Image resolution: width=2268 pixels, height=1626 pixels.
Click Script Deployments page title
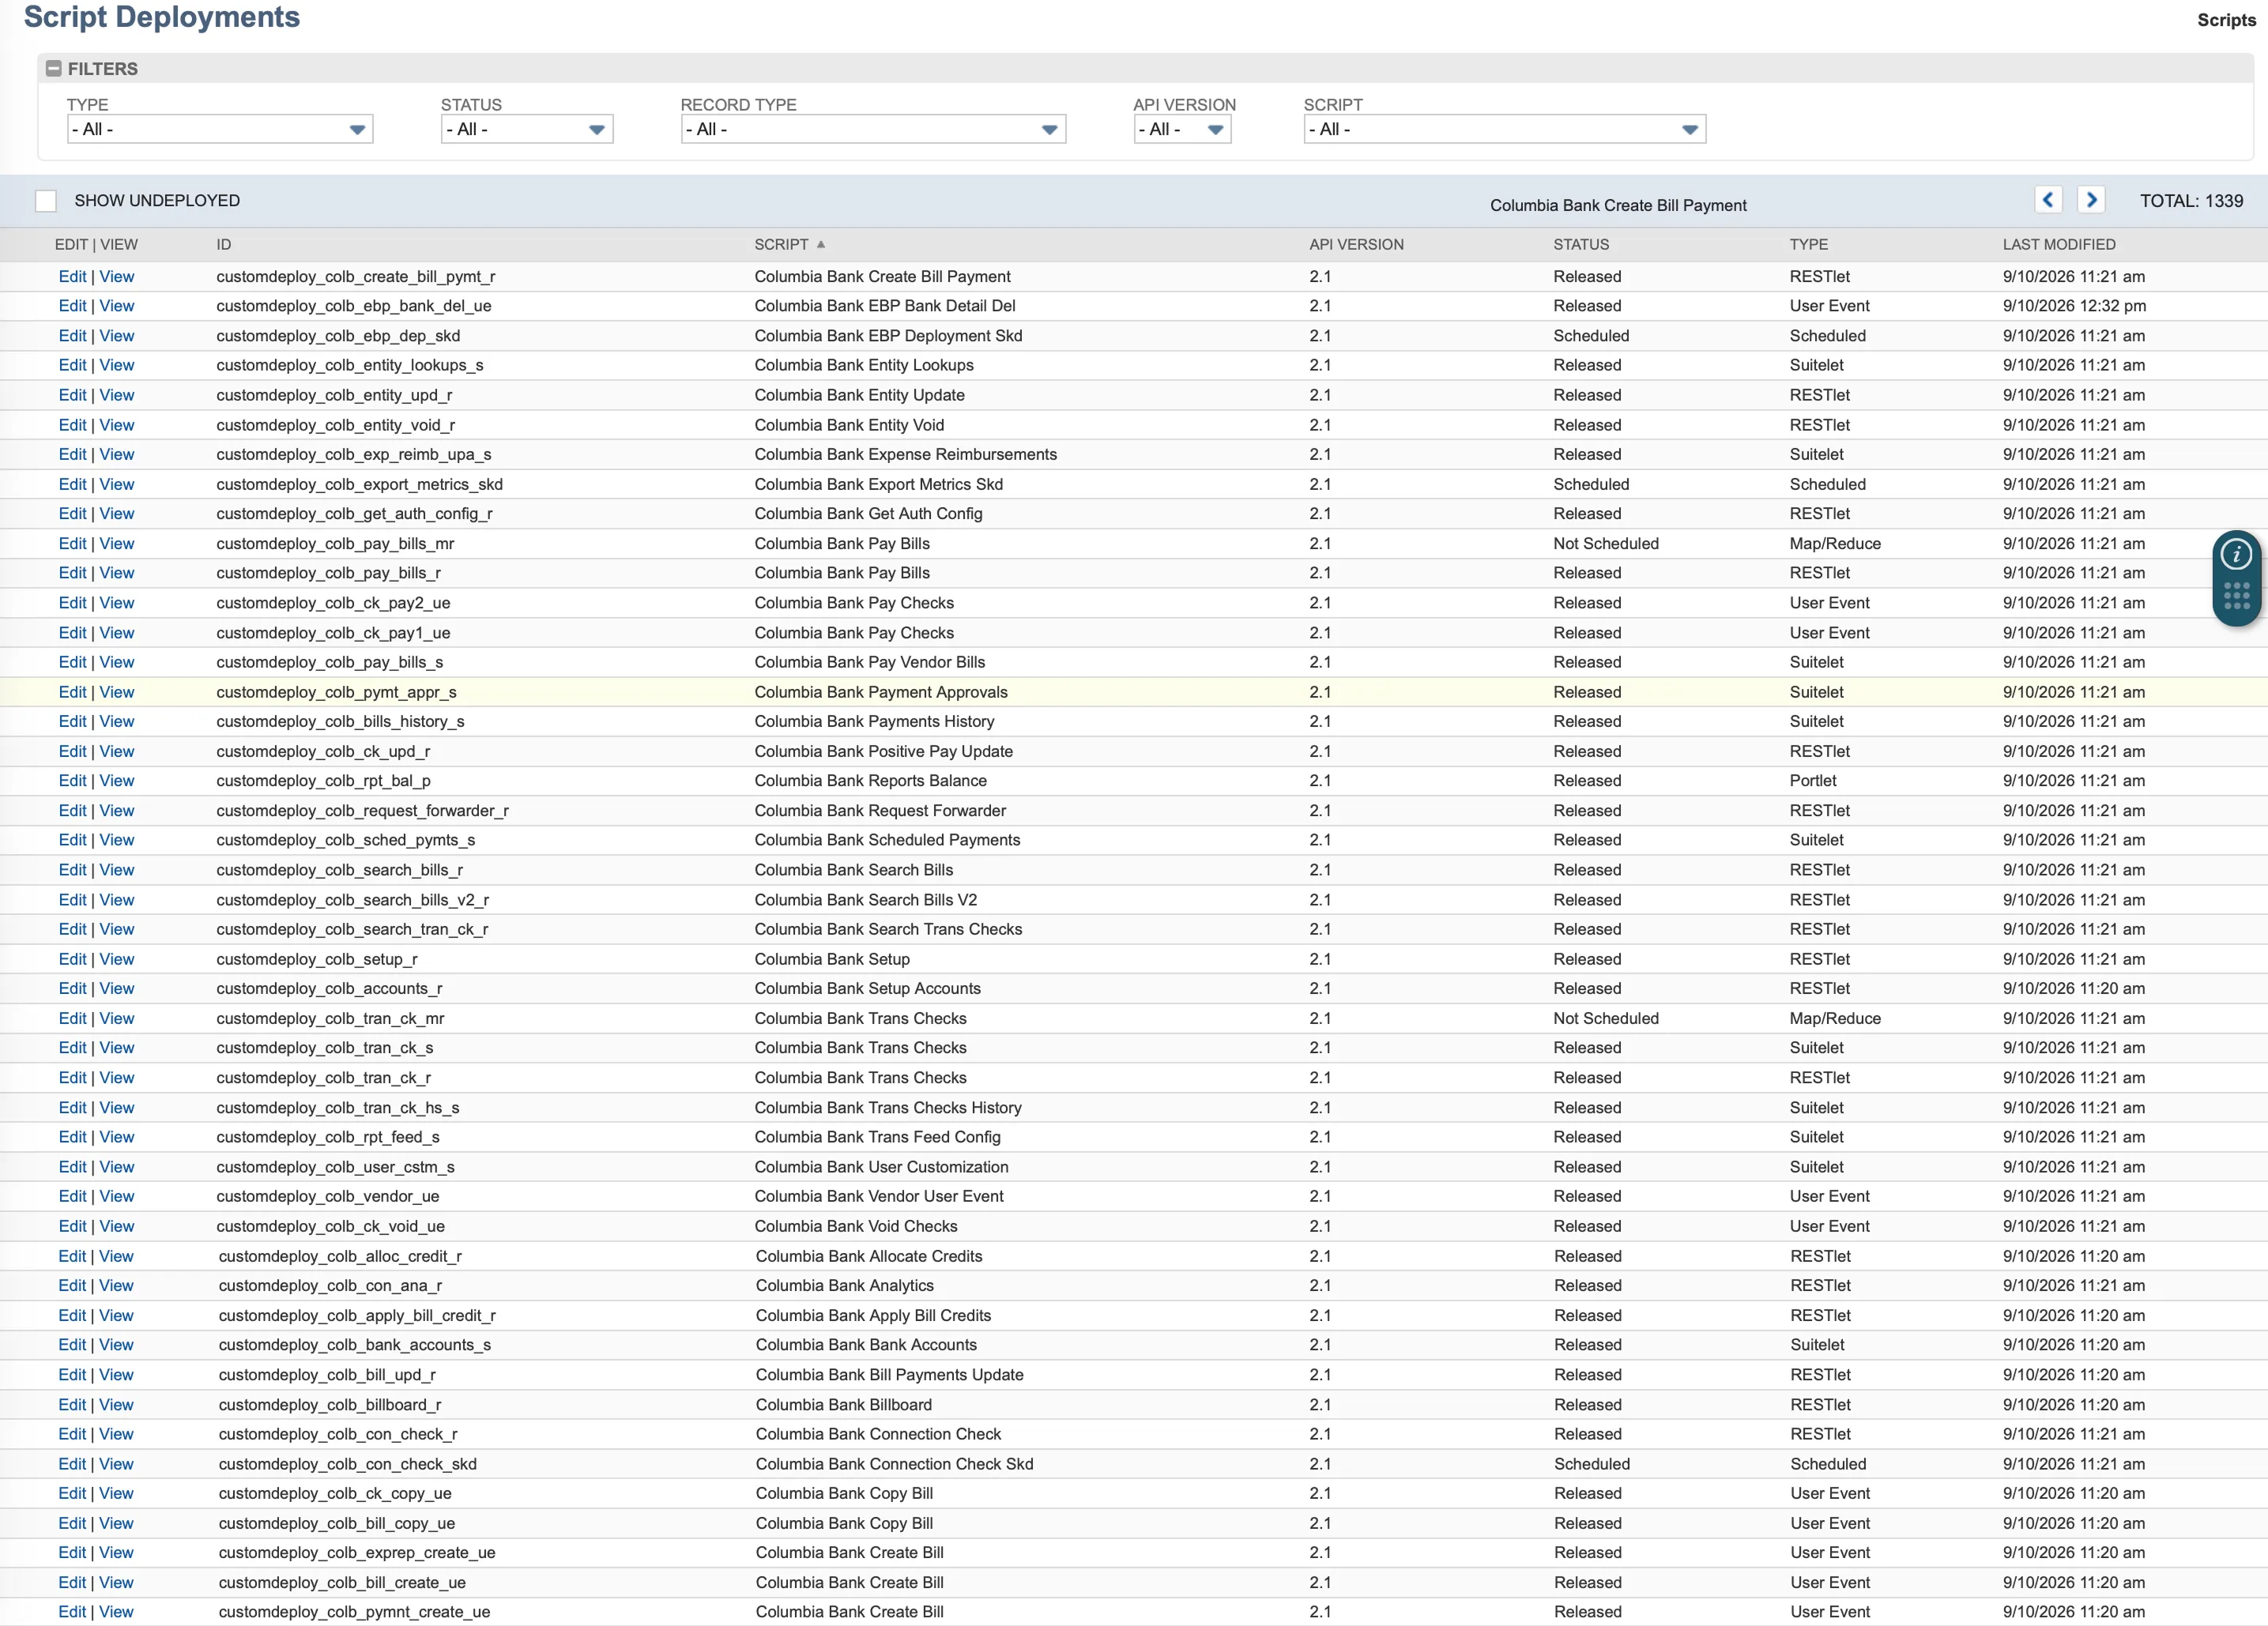click(161, 17)
